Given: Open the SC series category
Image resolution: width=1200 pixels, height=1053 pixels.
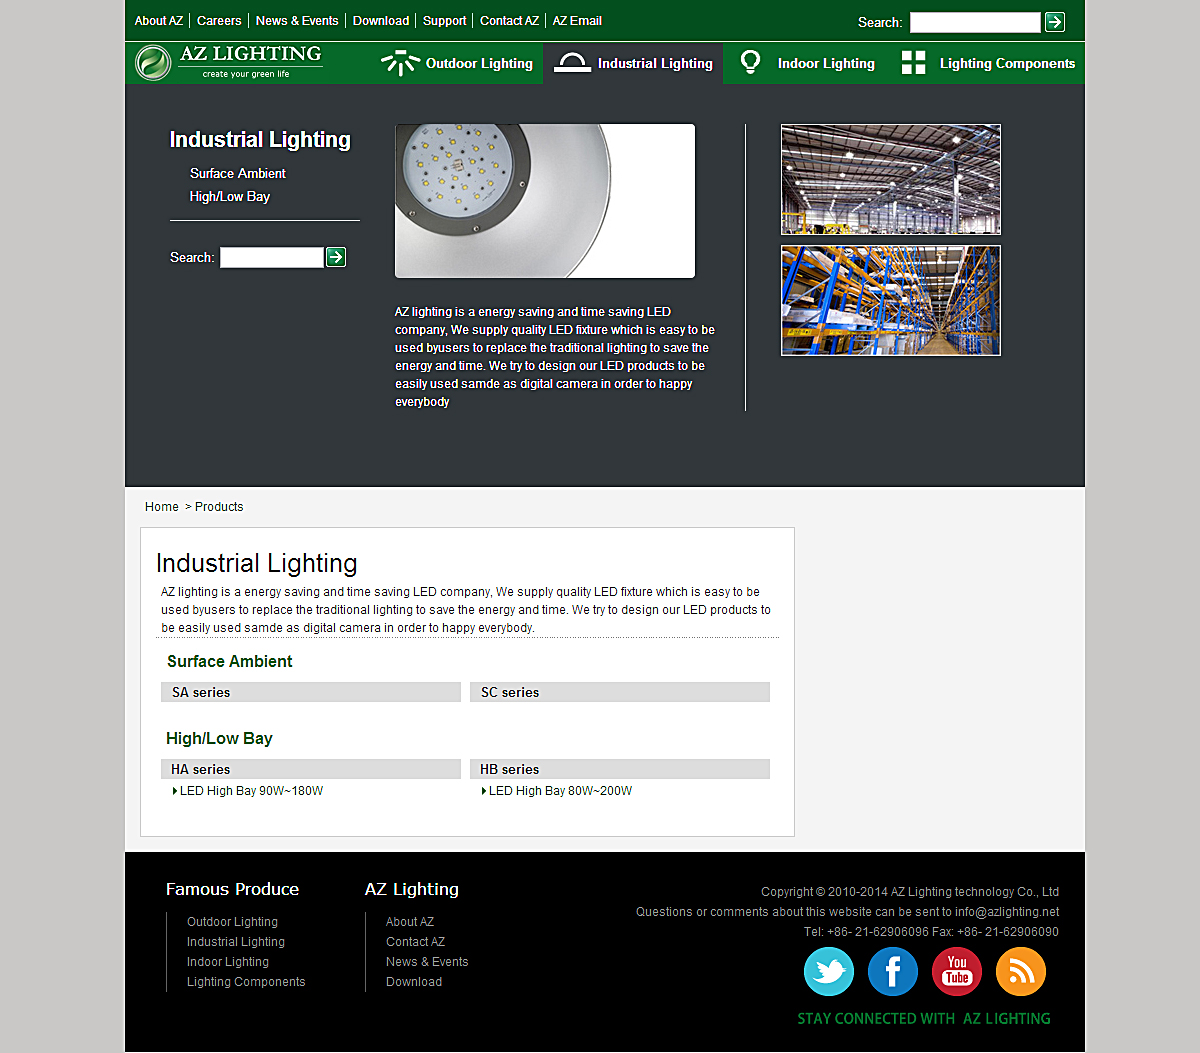Looking at the screenshot, I should click(620, 692).
